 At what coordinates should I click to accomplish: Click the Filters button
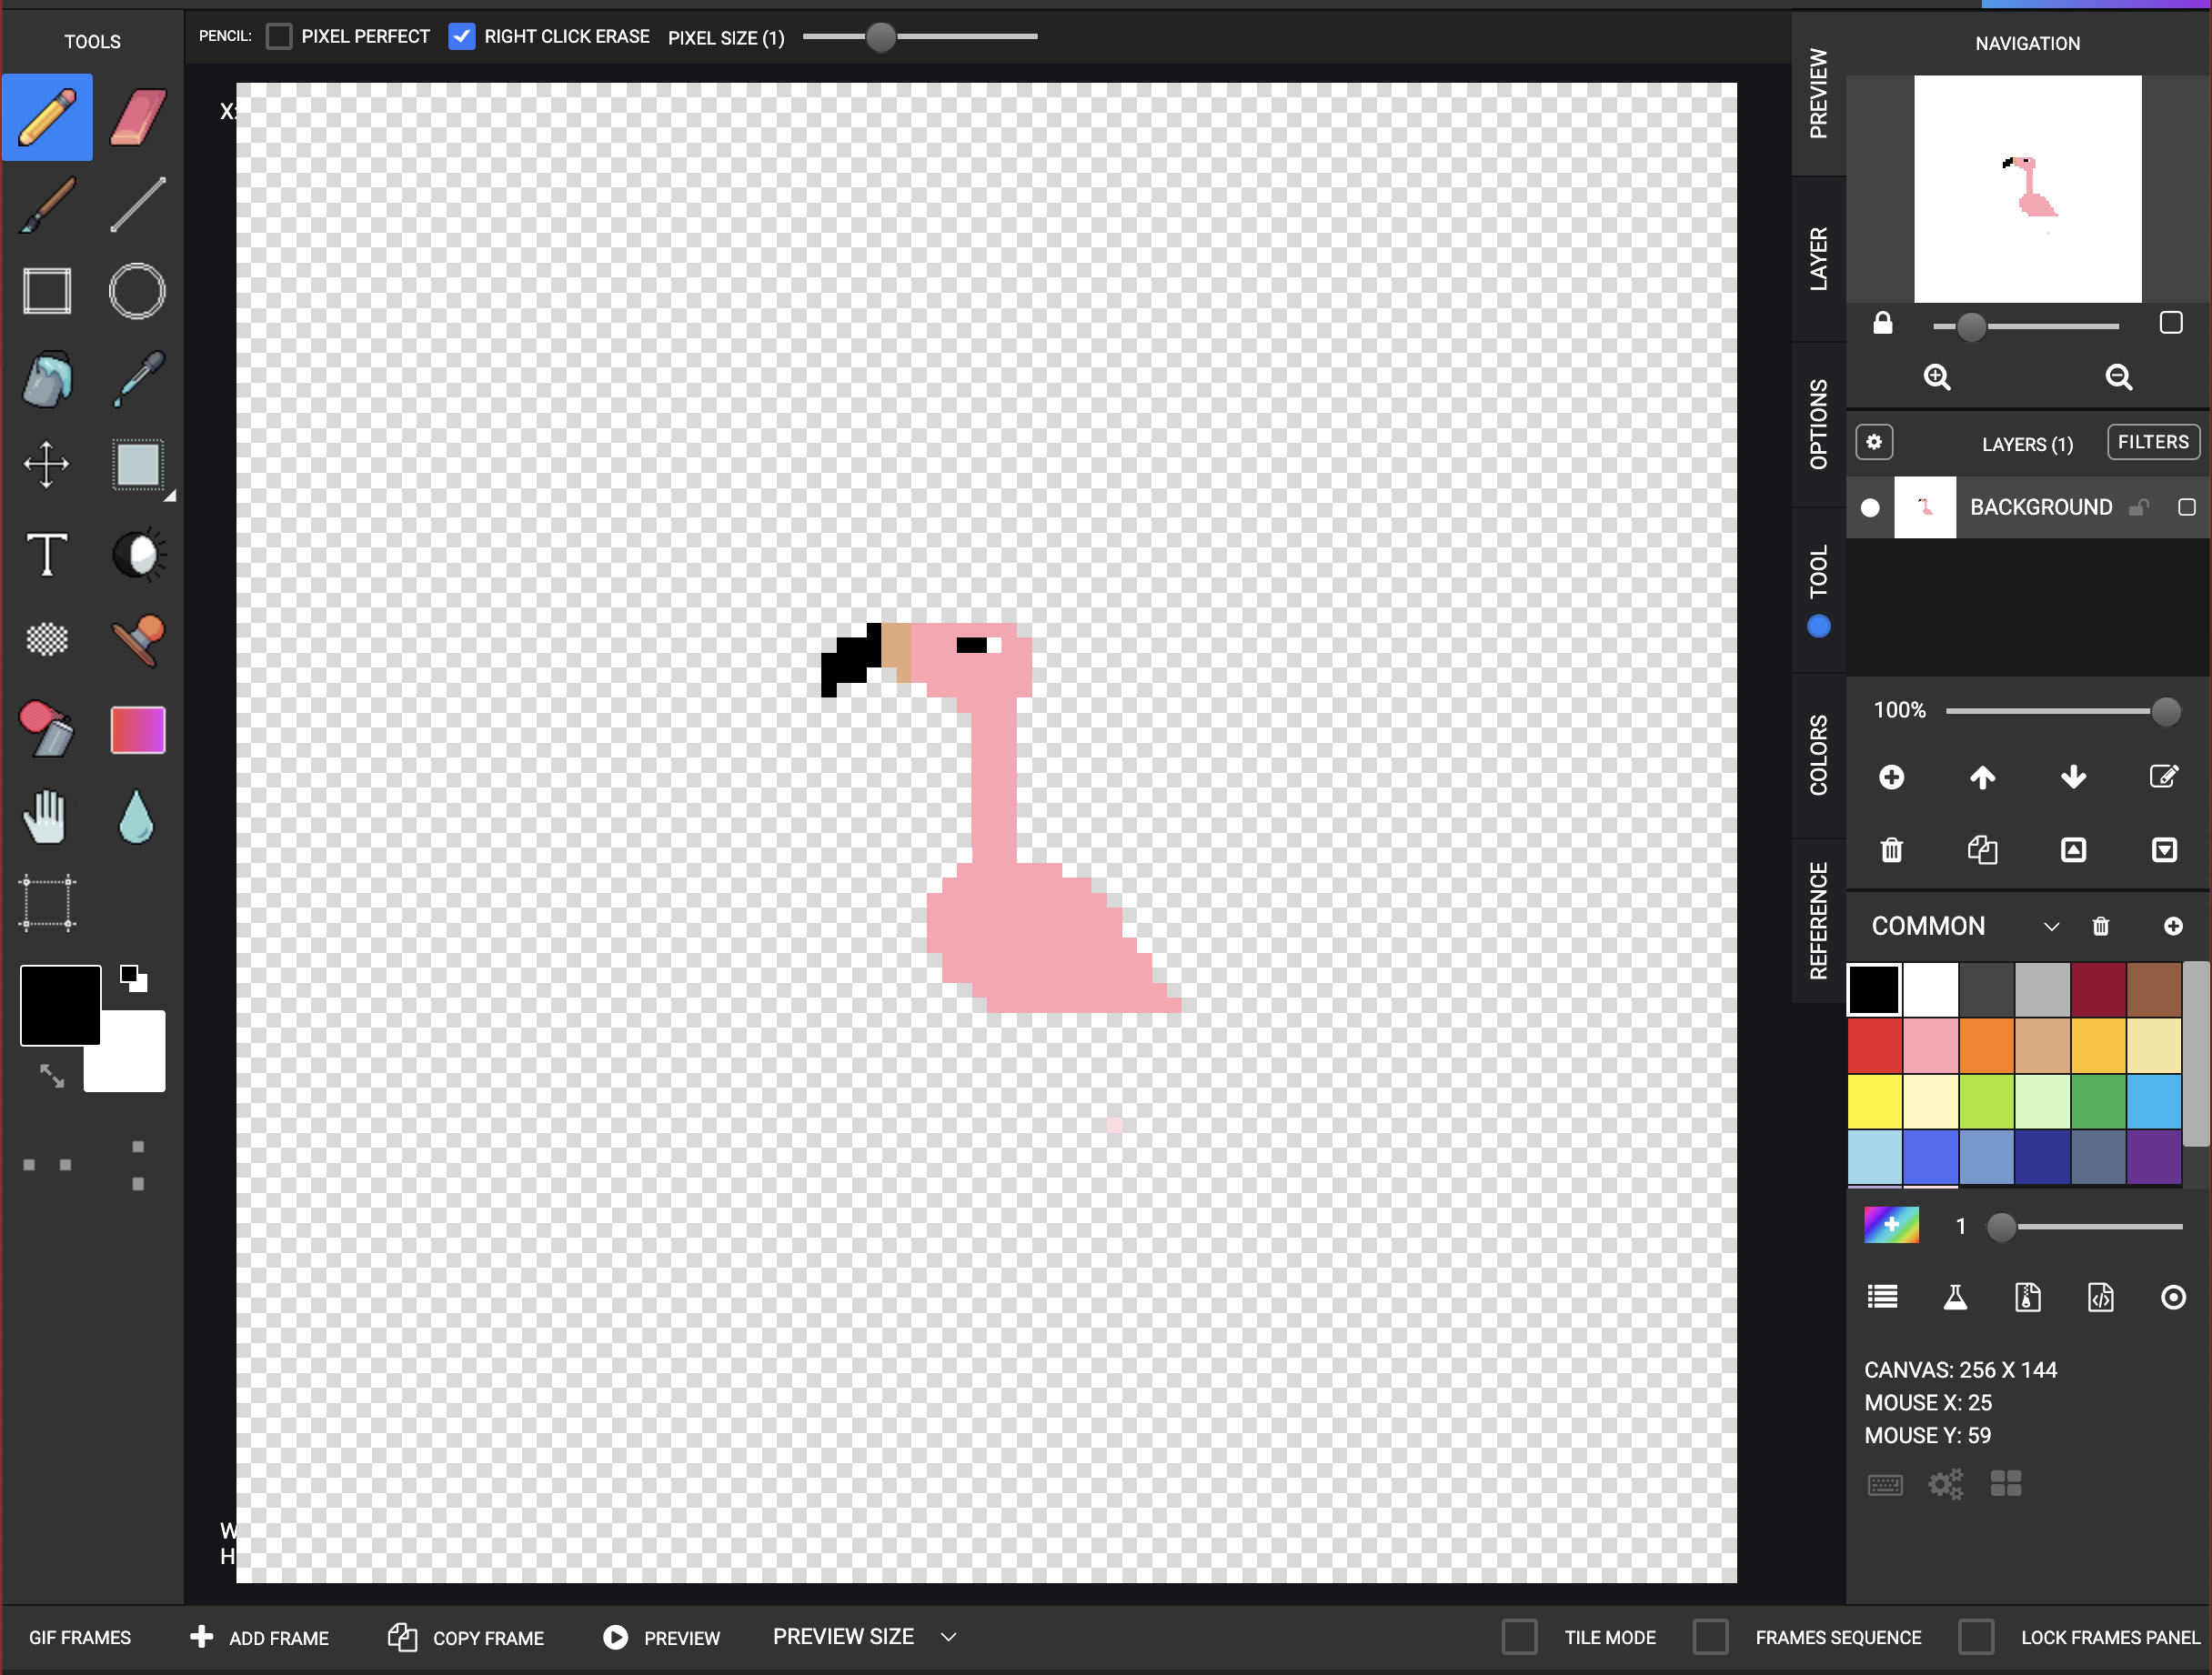tap(2152, 441)
